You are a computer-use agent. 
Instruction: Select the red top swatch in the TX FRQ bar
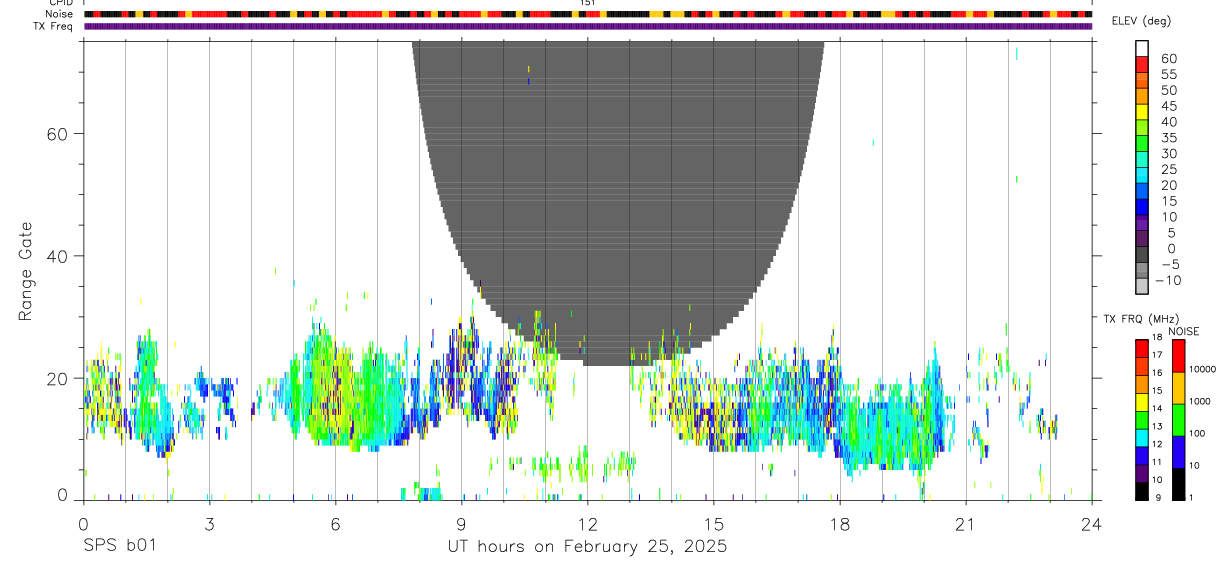[x=1142, y=349]
